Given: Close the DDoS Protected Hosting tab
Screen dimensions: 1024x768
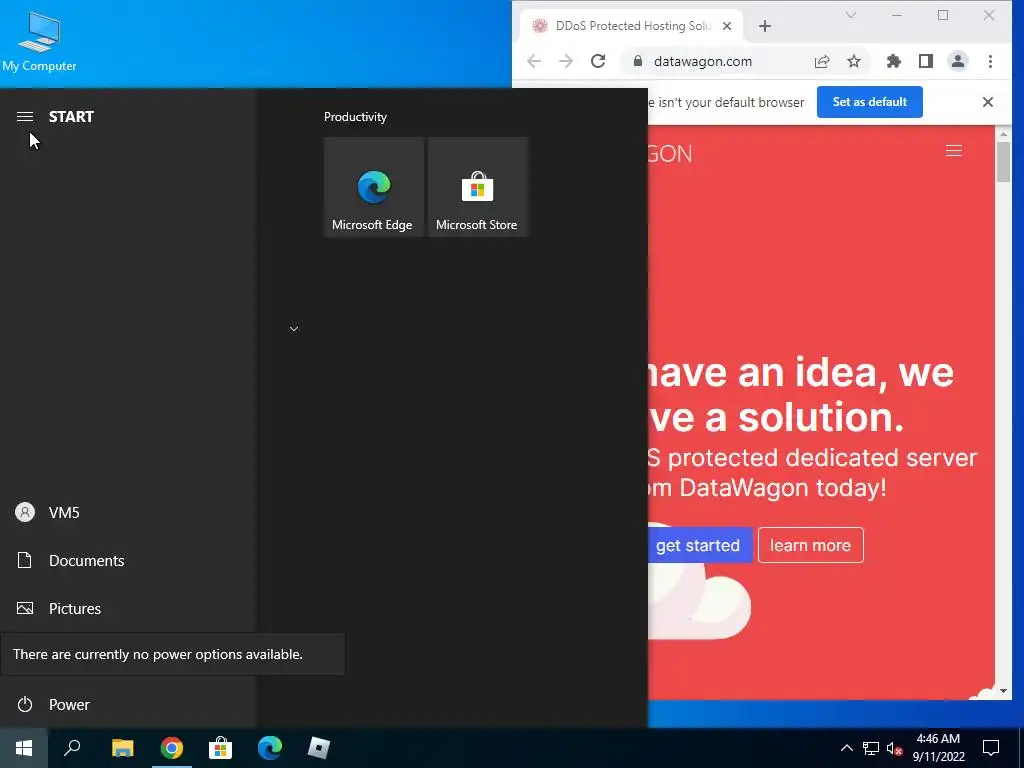Looking at the screenshot, I should pyautogui.click(x=727, y=26).
